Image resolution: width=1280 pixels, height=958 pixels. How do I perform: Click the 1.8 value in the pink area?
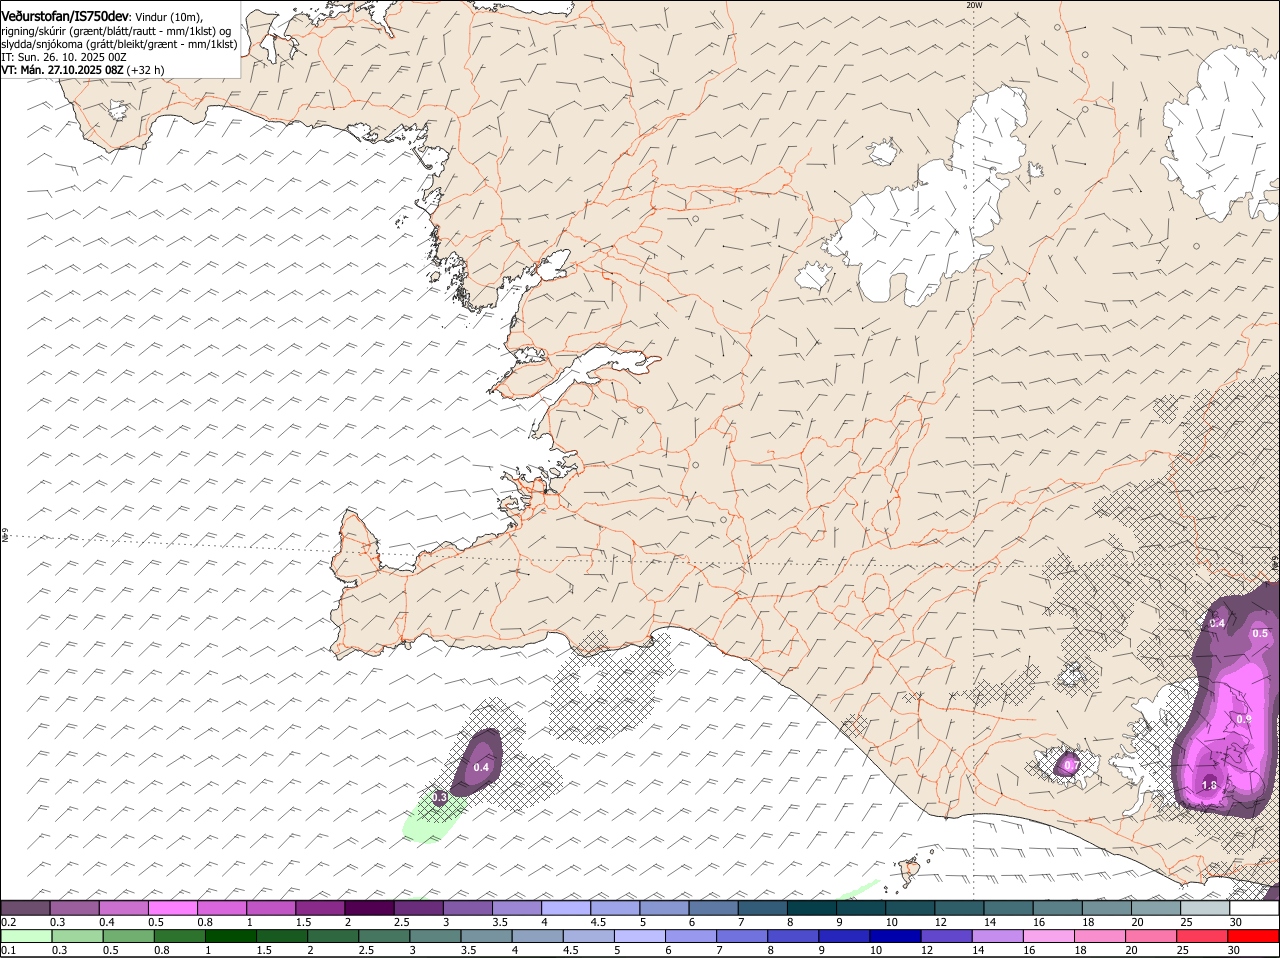coord(1209,786)
